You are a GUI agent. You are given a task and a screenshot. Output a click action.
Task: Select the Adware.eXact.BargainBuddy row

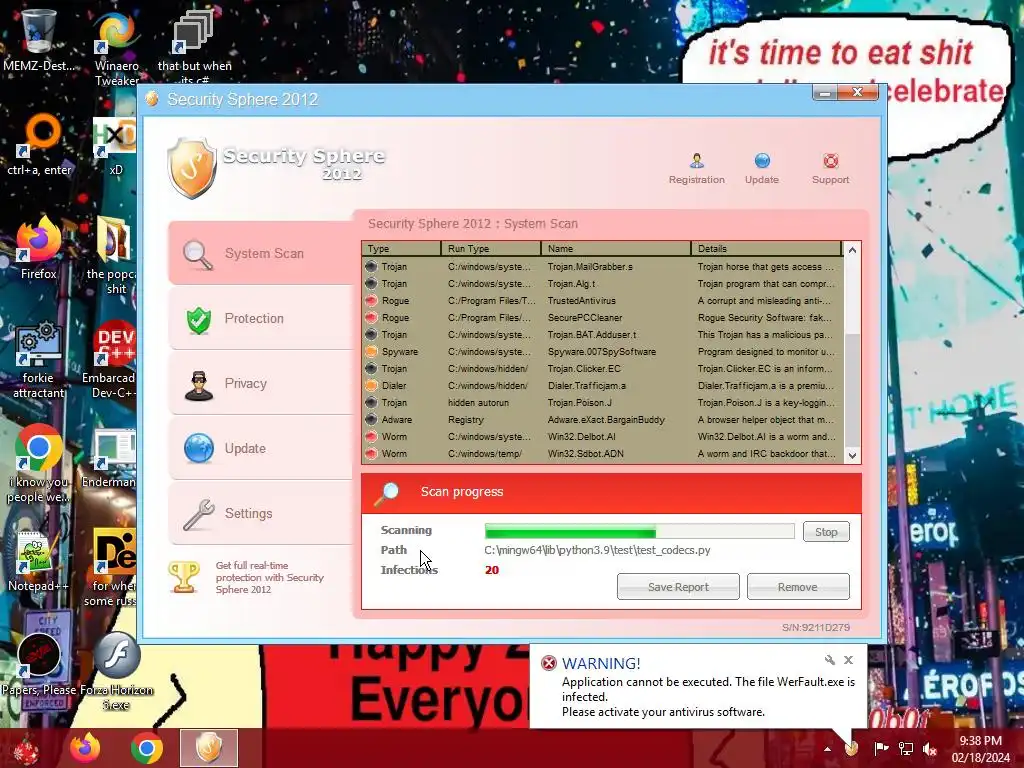[x=602, y=419]
